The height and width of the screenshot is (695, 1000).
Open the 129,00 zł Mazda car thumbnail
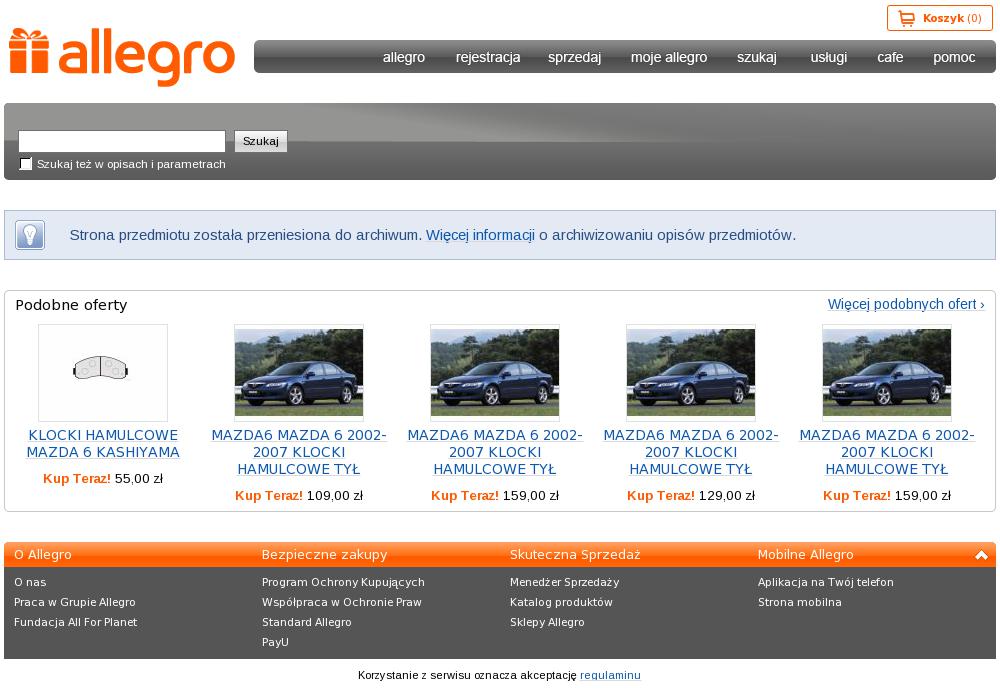690,371
